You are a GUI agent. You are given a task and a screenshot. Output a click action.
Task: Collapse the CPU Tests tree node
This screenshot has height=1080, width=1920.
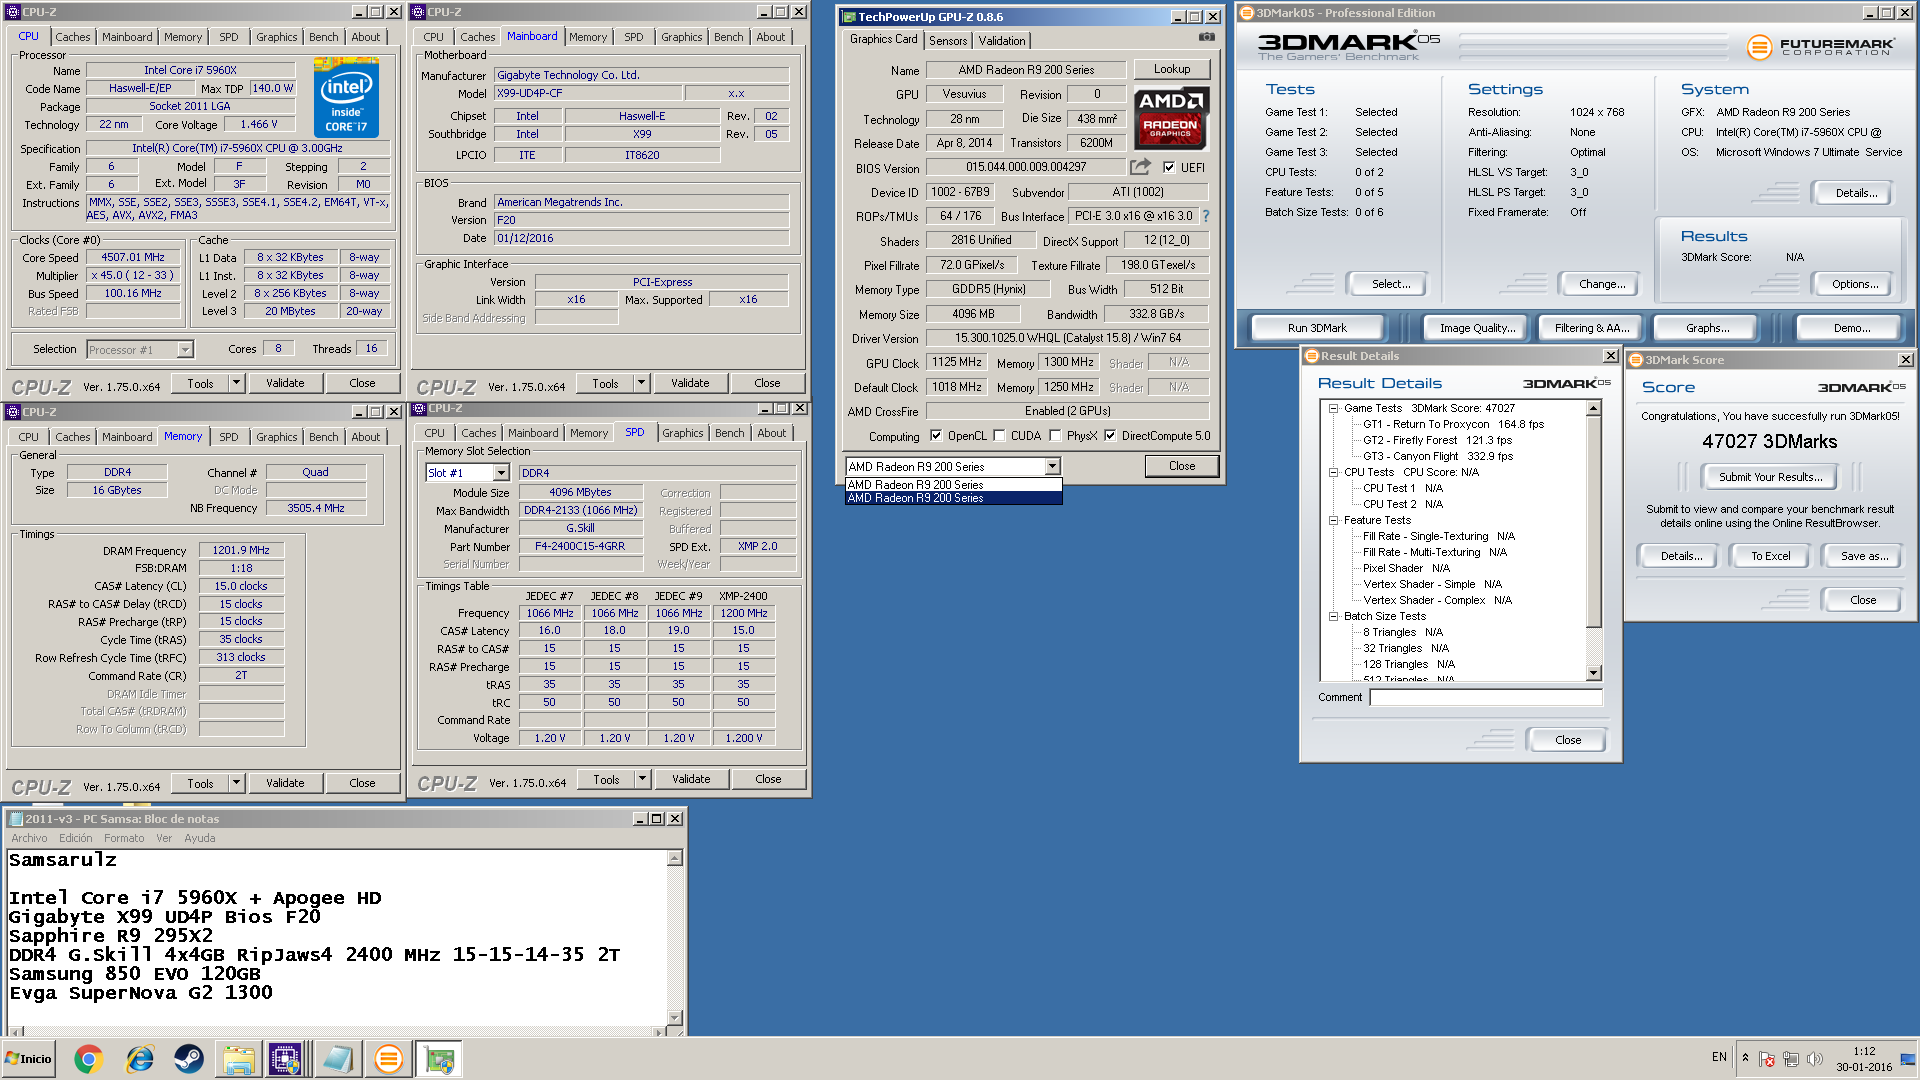(1333, 472)
